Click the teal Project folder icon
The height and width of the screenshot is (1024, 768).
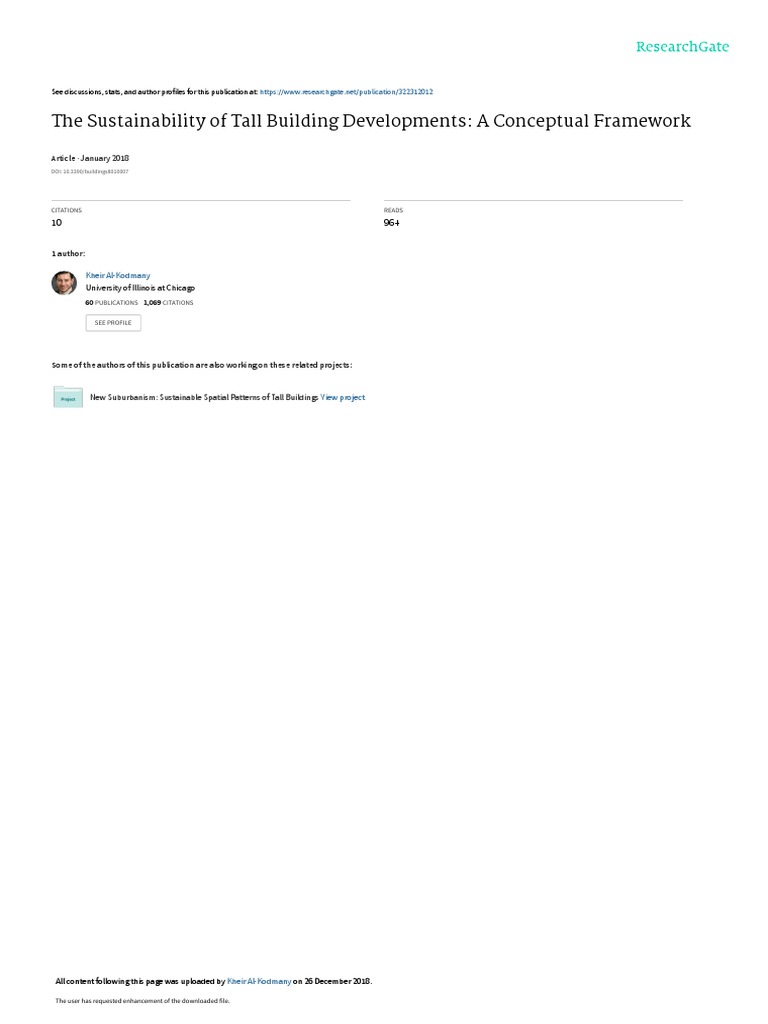(x=68, y=397)
